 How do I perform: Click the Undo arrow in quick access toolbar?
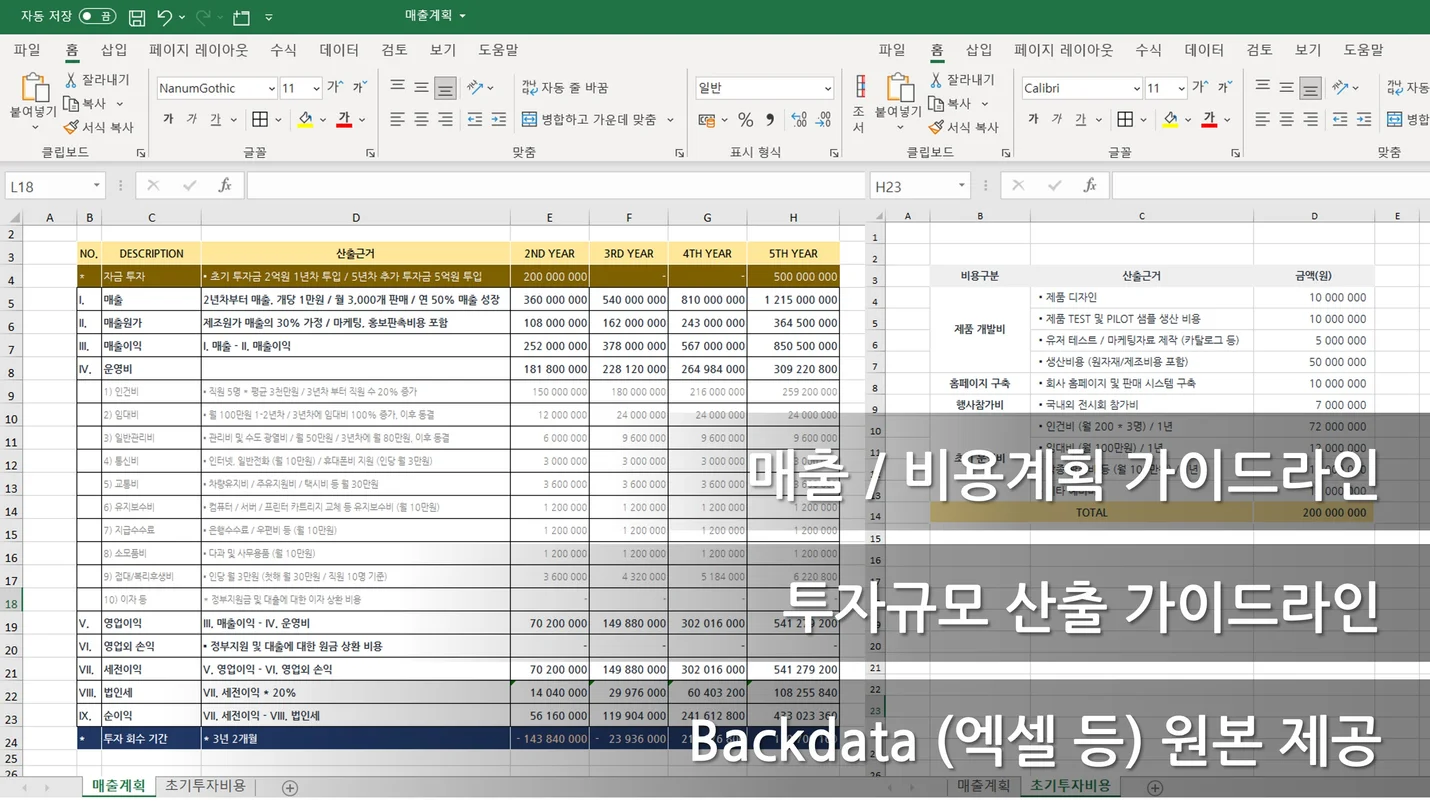(165, 17)
